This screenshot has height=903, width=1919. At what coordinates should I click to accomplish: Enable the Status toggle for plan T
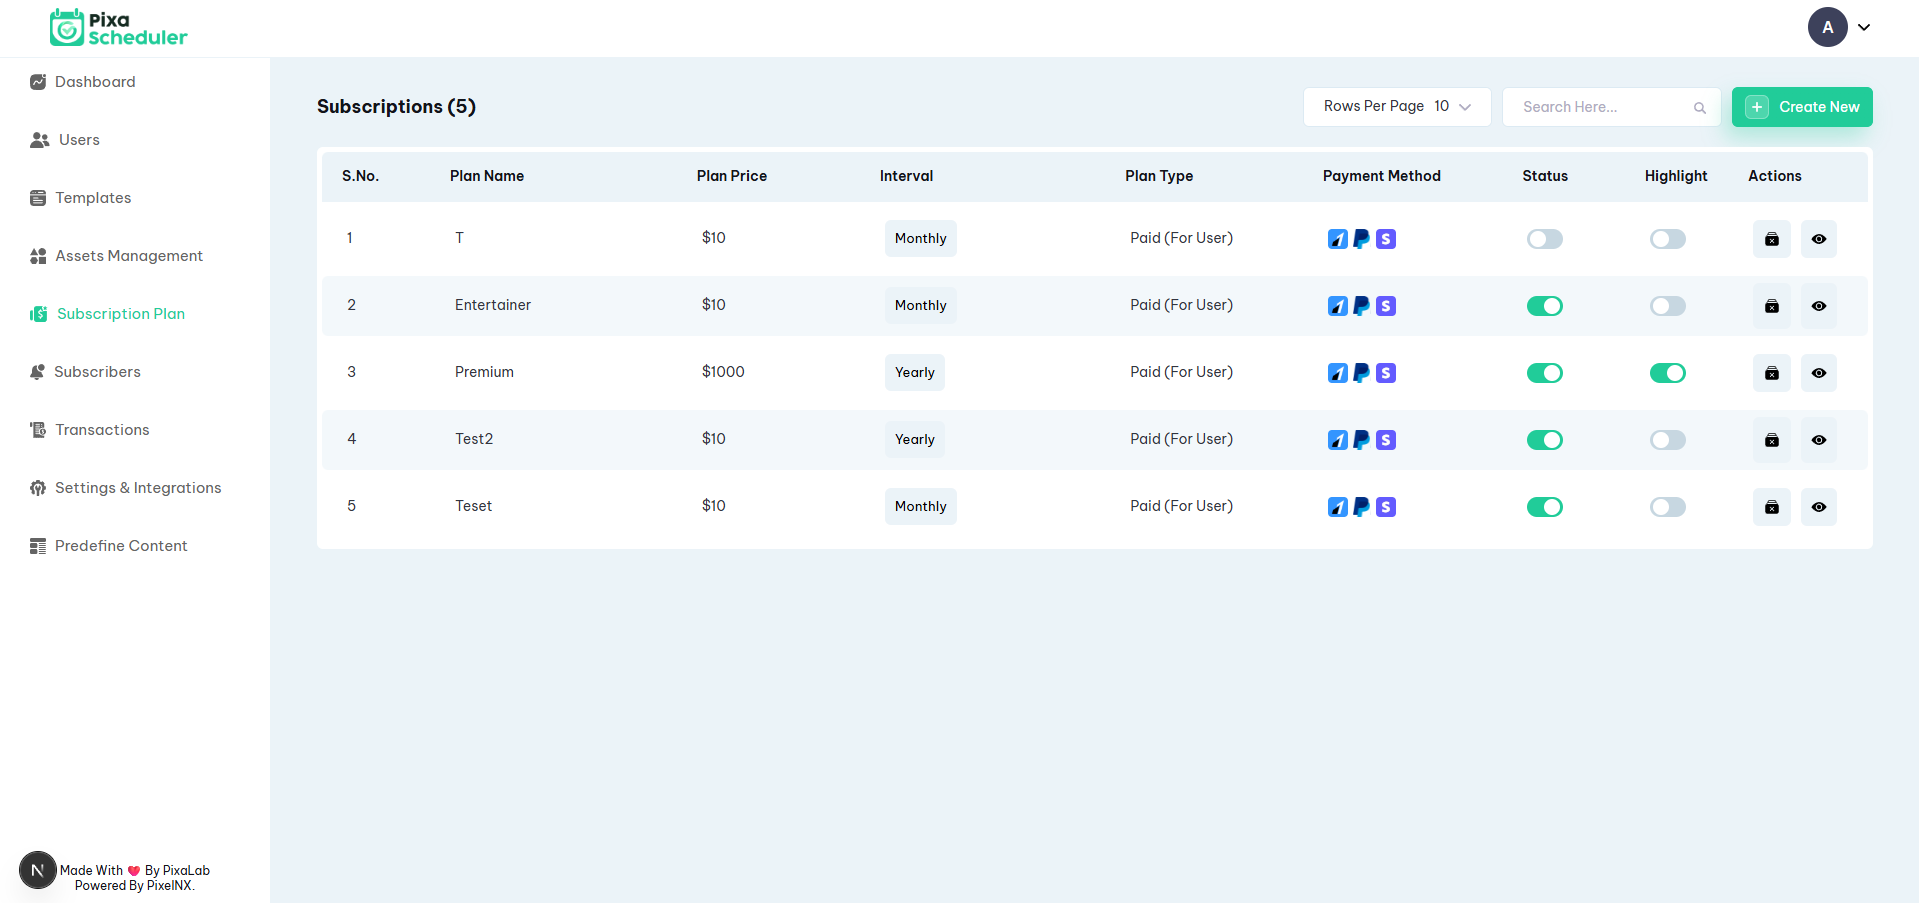(x=1544, y=239)
